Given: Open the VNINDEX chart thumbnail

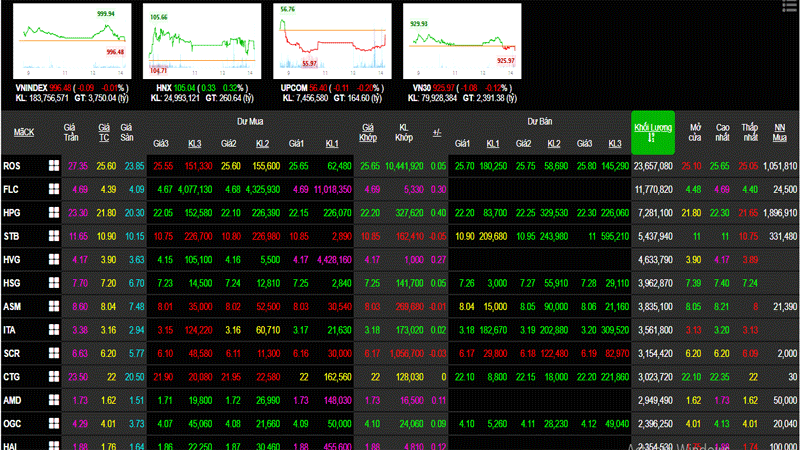Looking at the screenshot, I should pyautogui.click(x=72, y=41).
